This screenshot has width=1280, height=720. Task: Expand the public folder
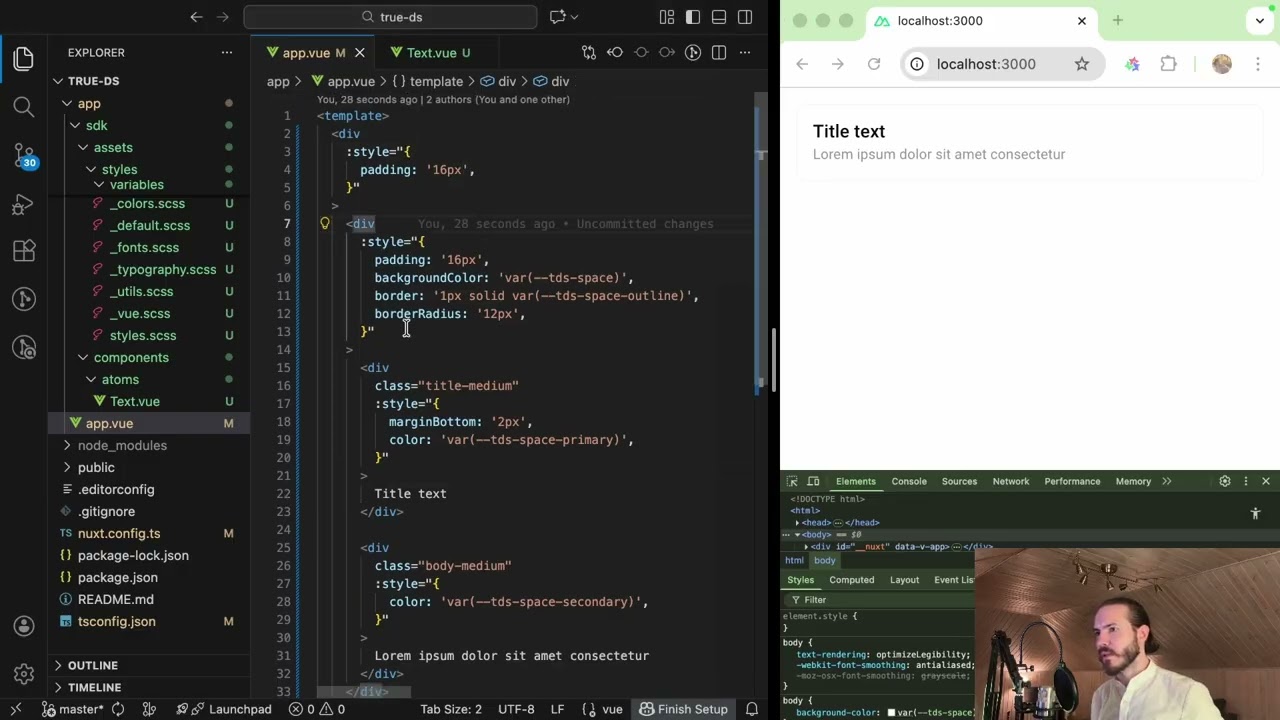(67, 467)
